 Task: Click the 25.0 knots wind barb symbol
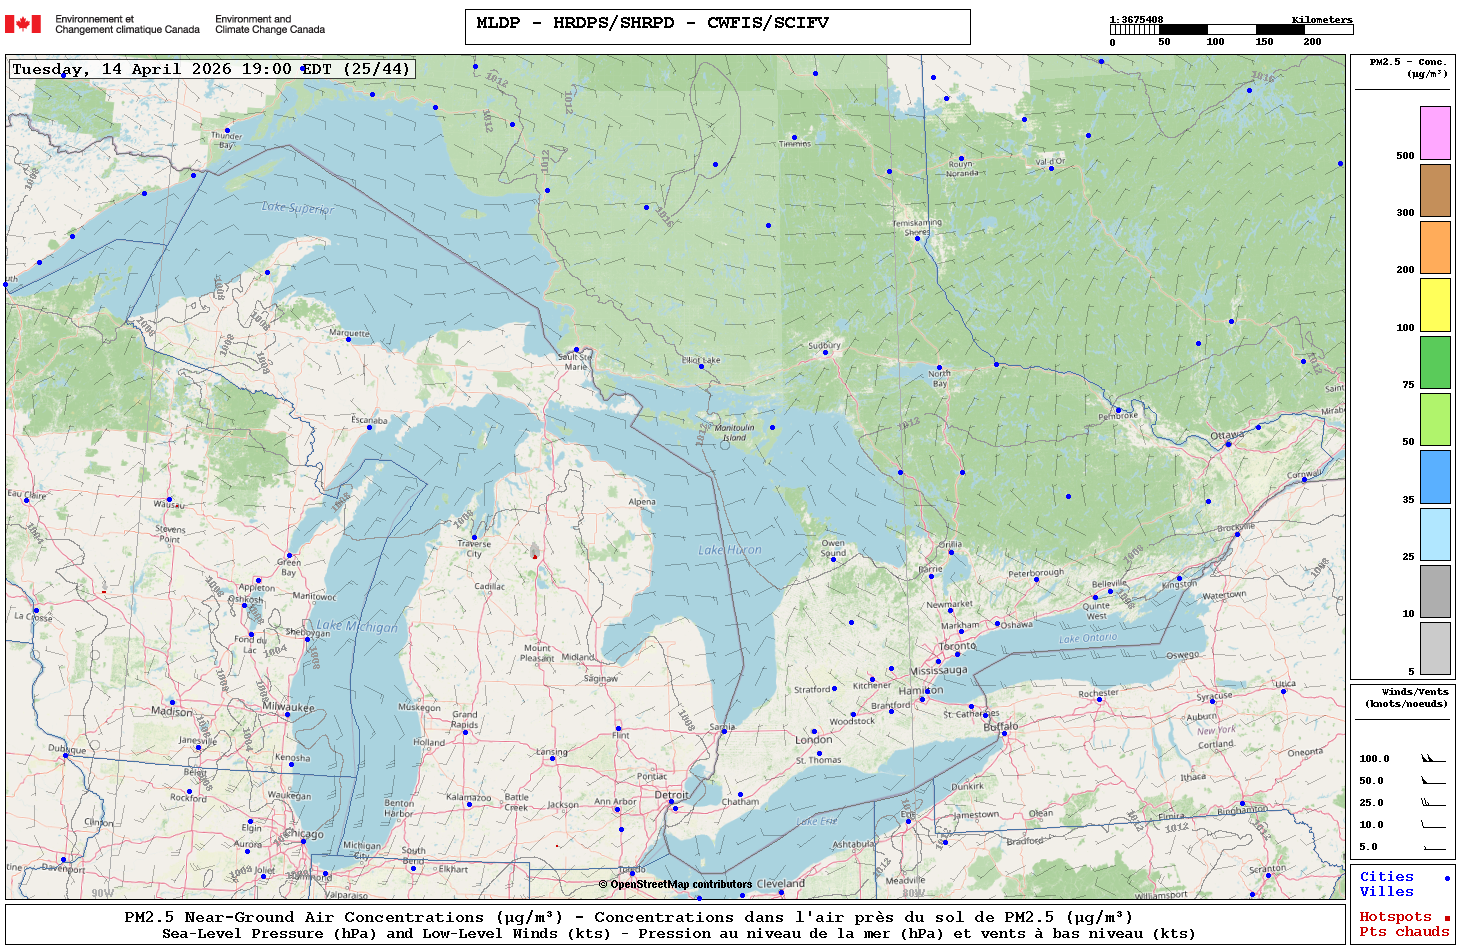click(1433, 803)
